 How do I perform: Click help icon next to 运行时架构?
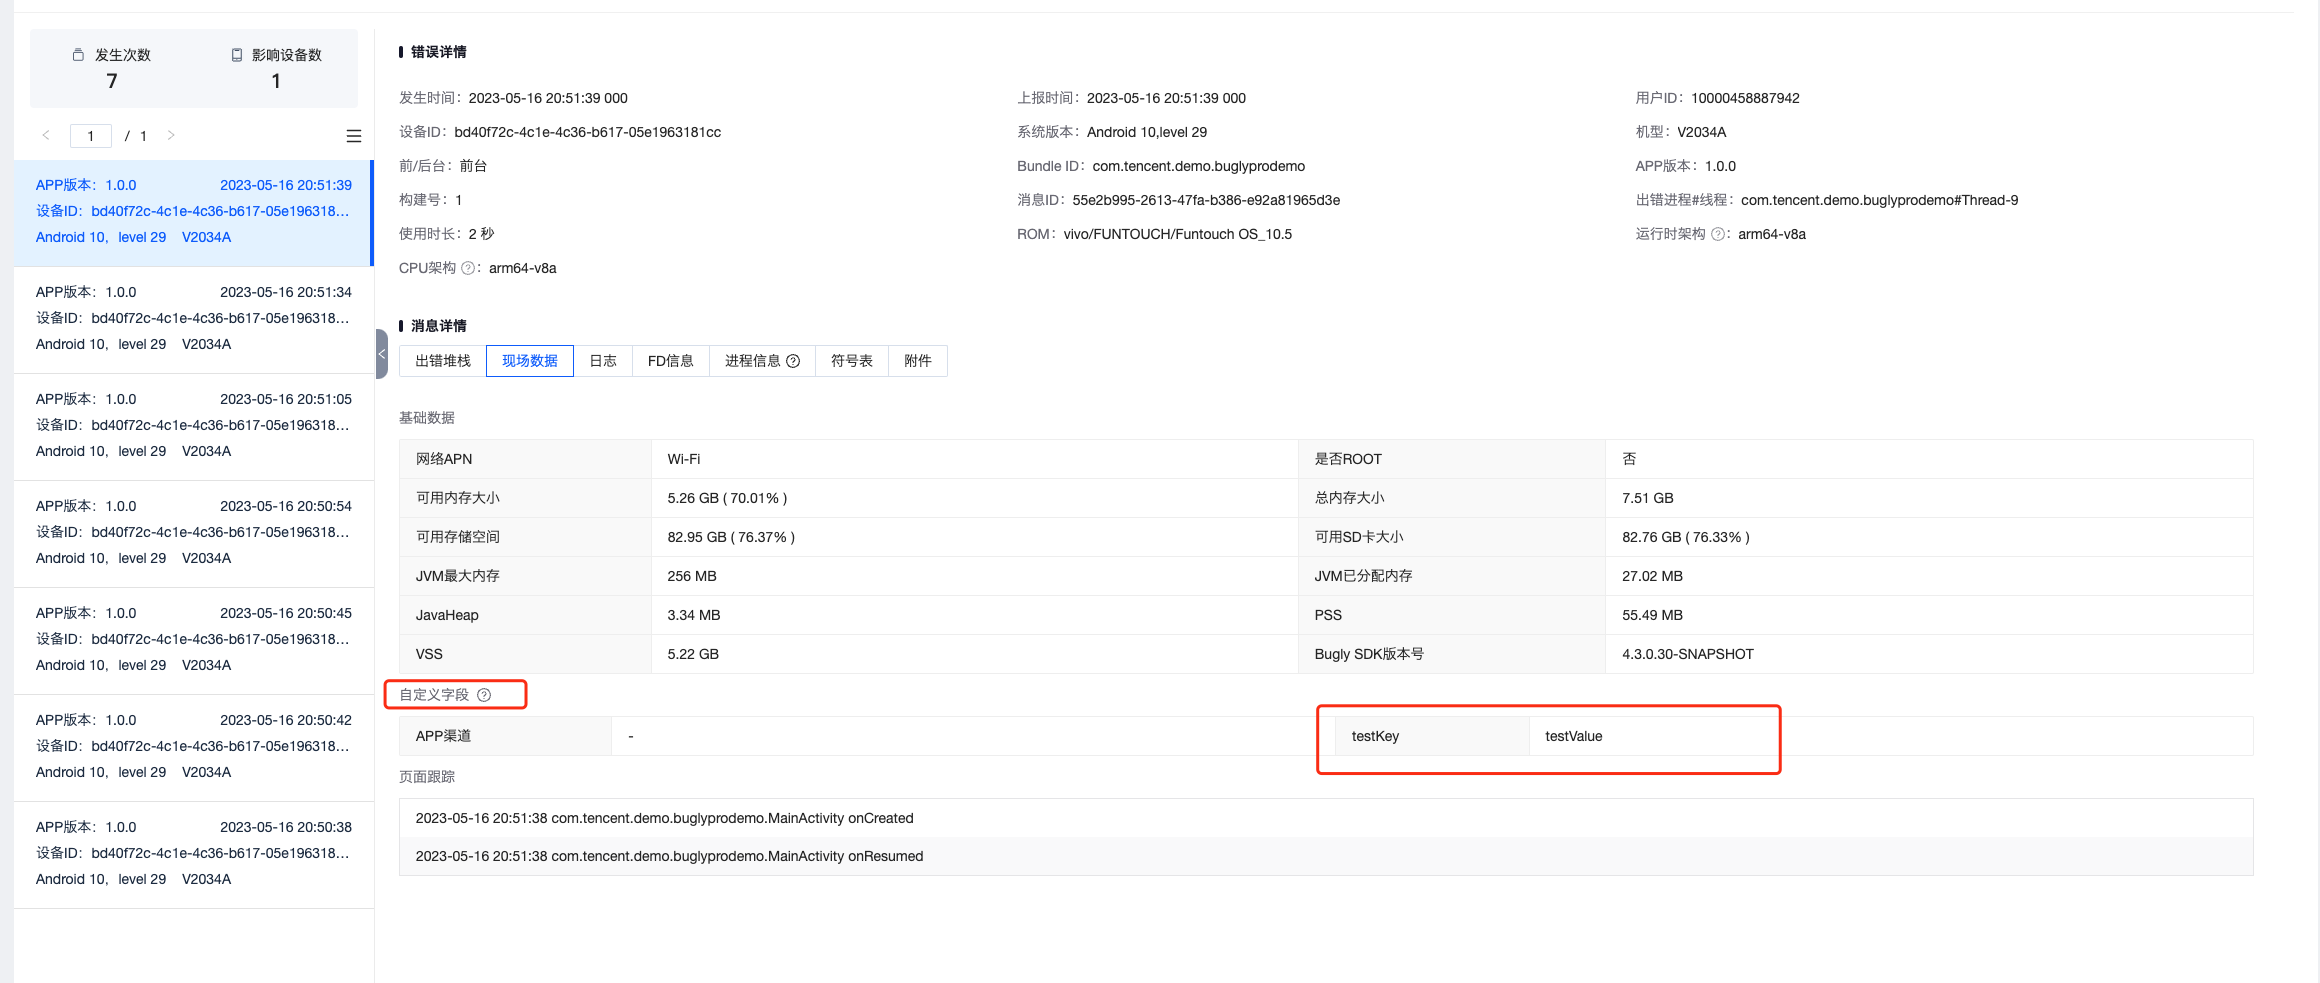coord(1717,234)
